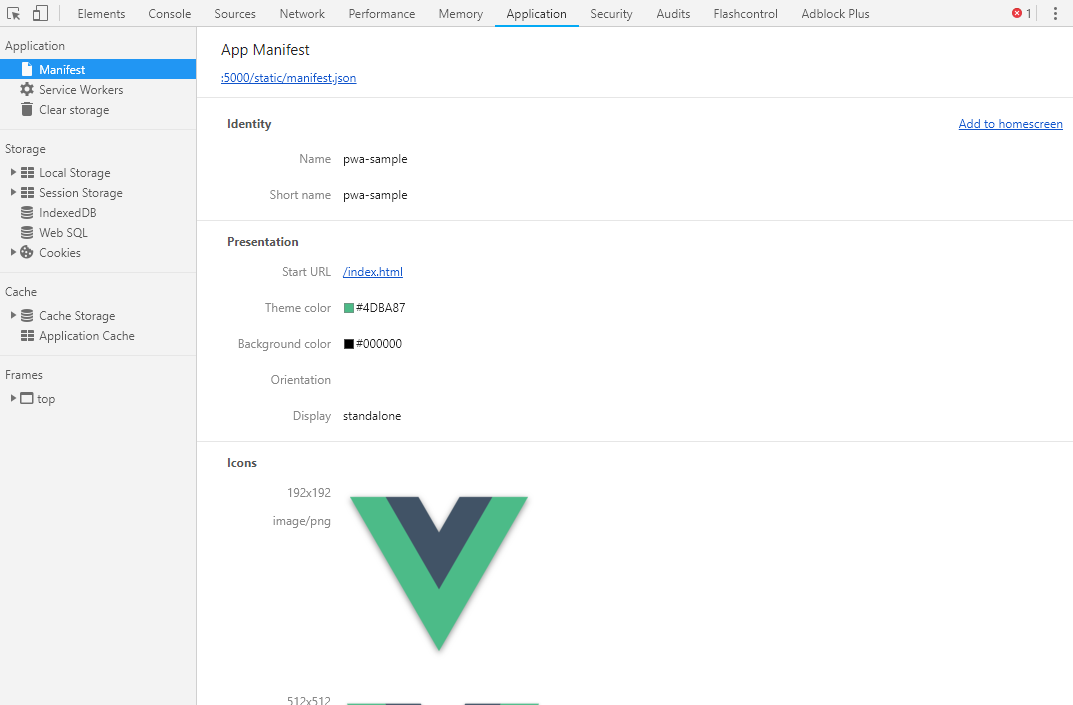Open the :5000/static/manifest.json link
Screen dimensions: 1073x705
click(288, 78)
